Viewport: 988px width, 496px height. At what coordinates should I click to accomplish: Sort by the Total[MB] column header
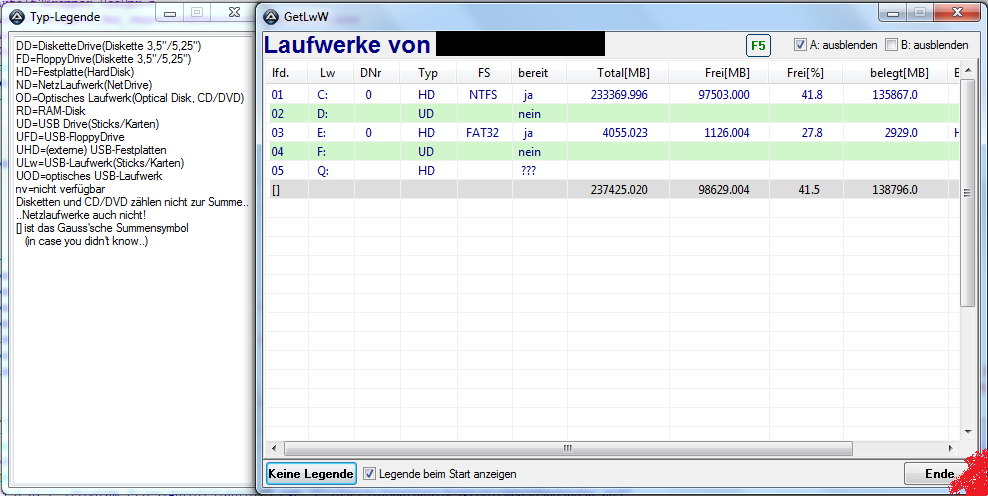coord(623,73)
